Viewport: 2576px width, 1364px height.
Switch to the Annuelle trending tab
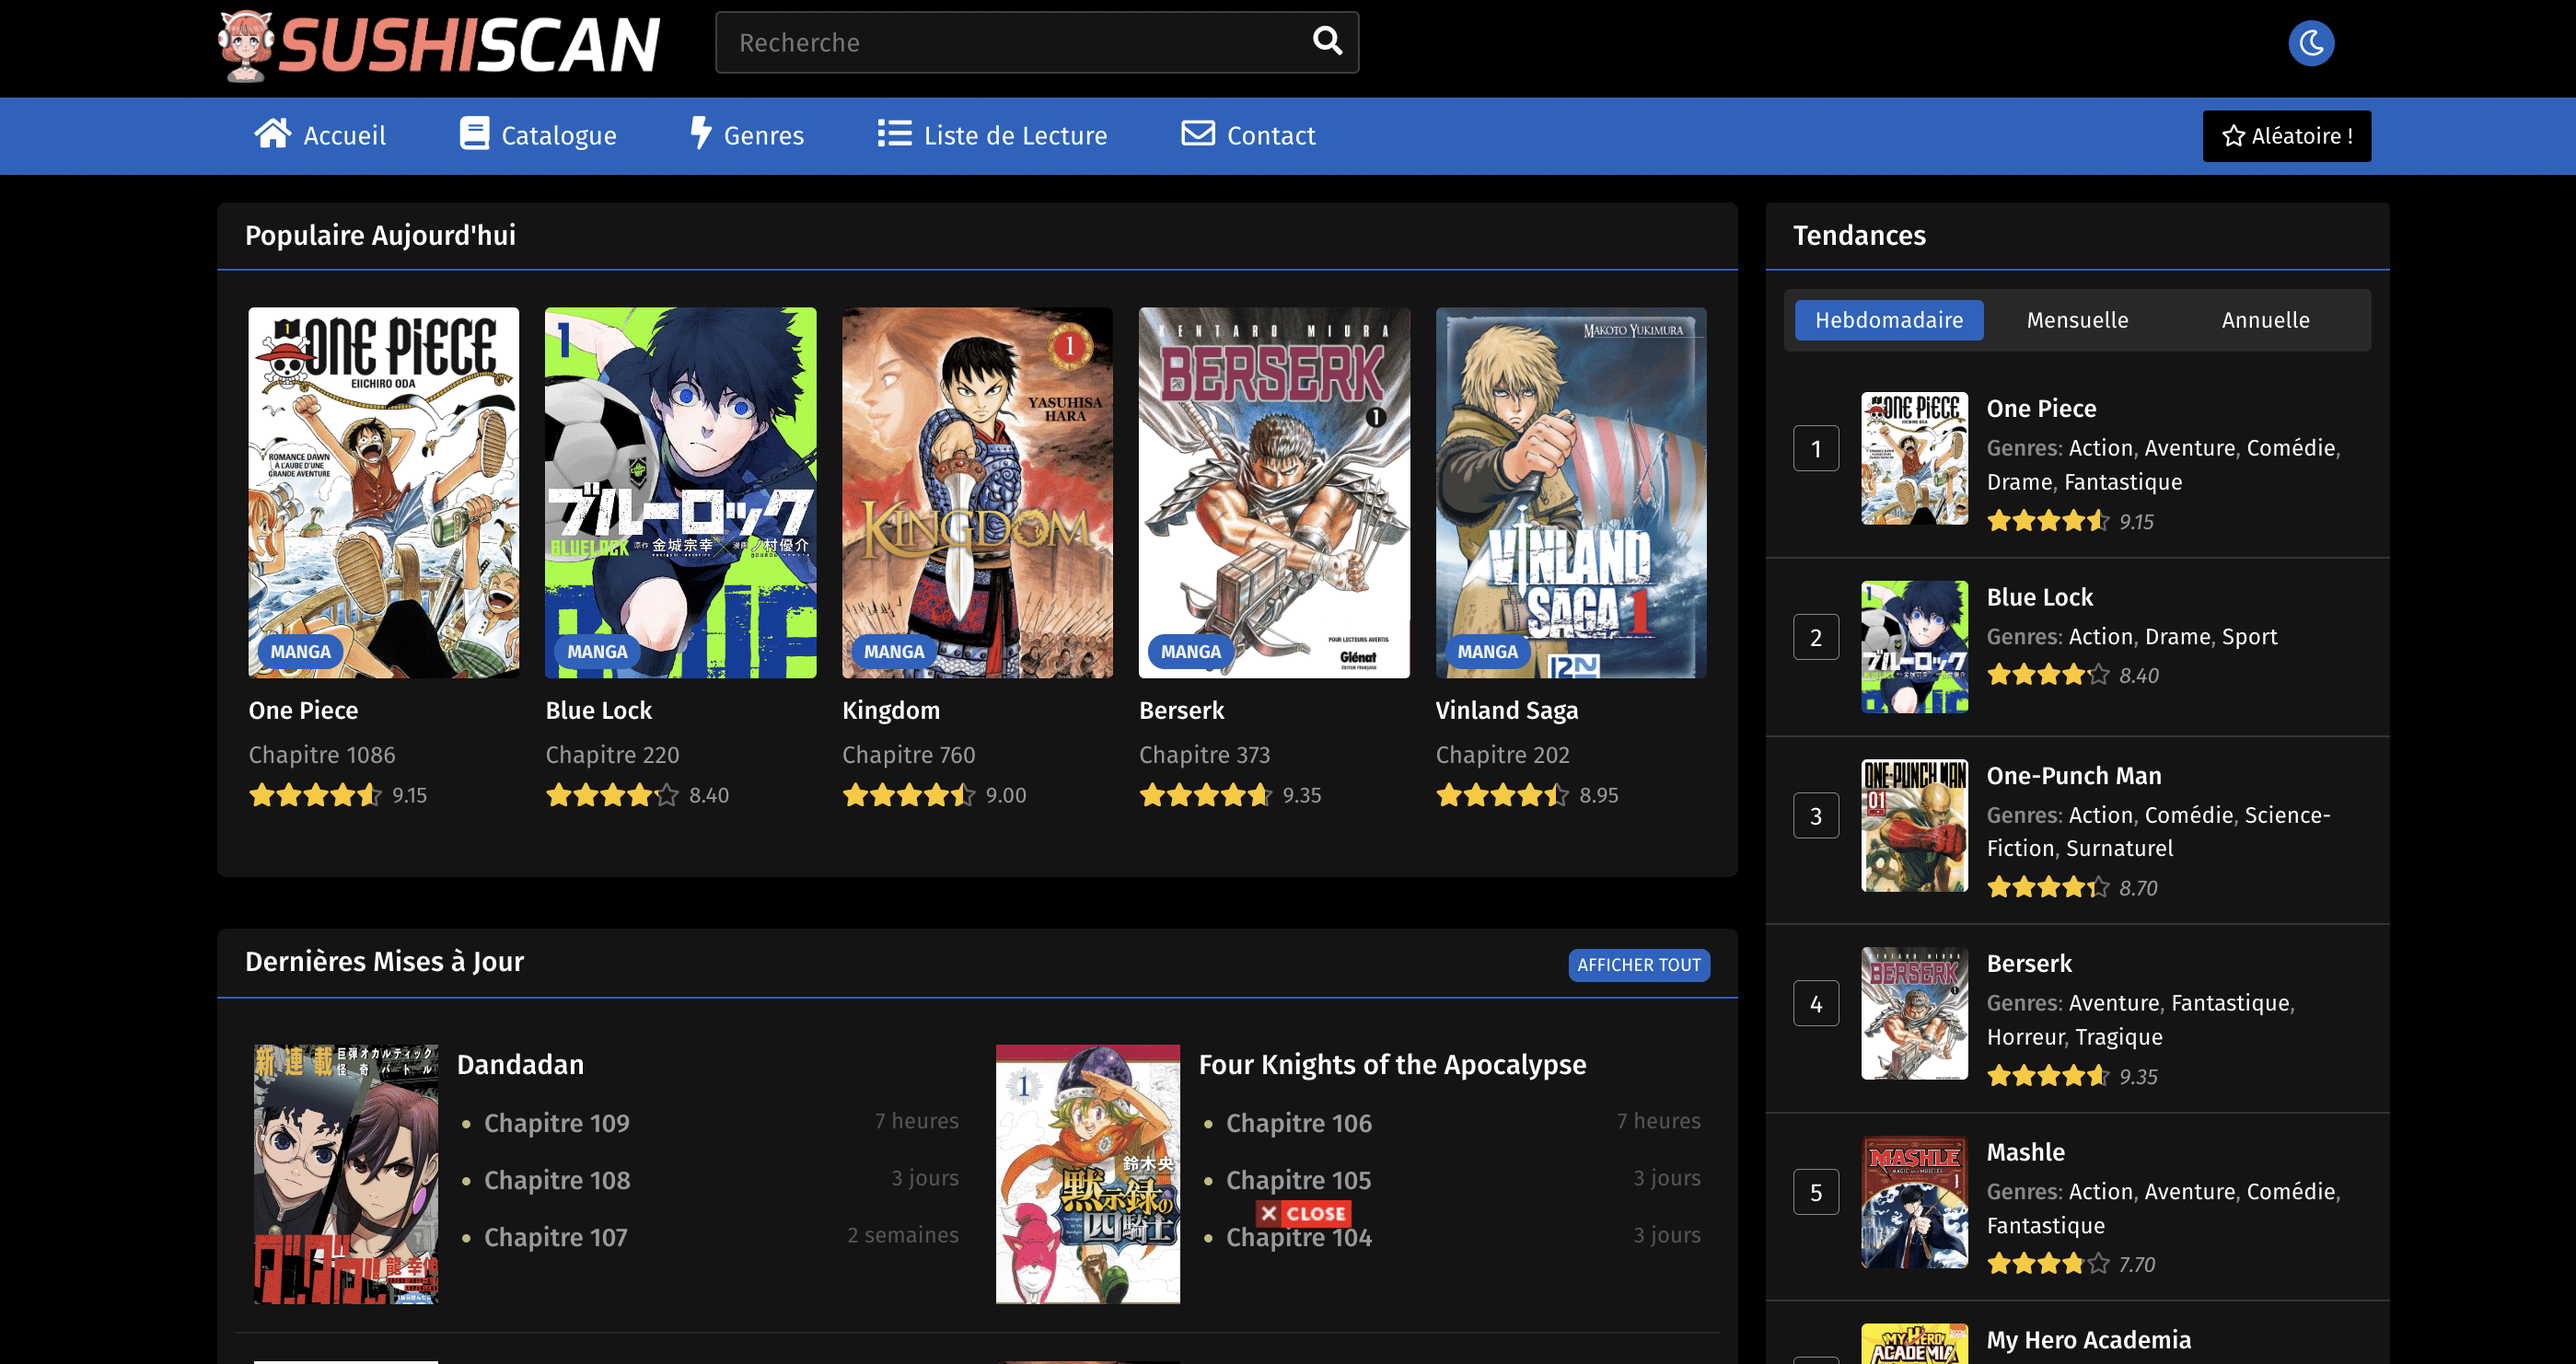2265,320
